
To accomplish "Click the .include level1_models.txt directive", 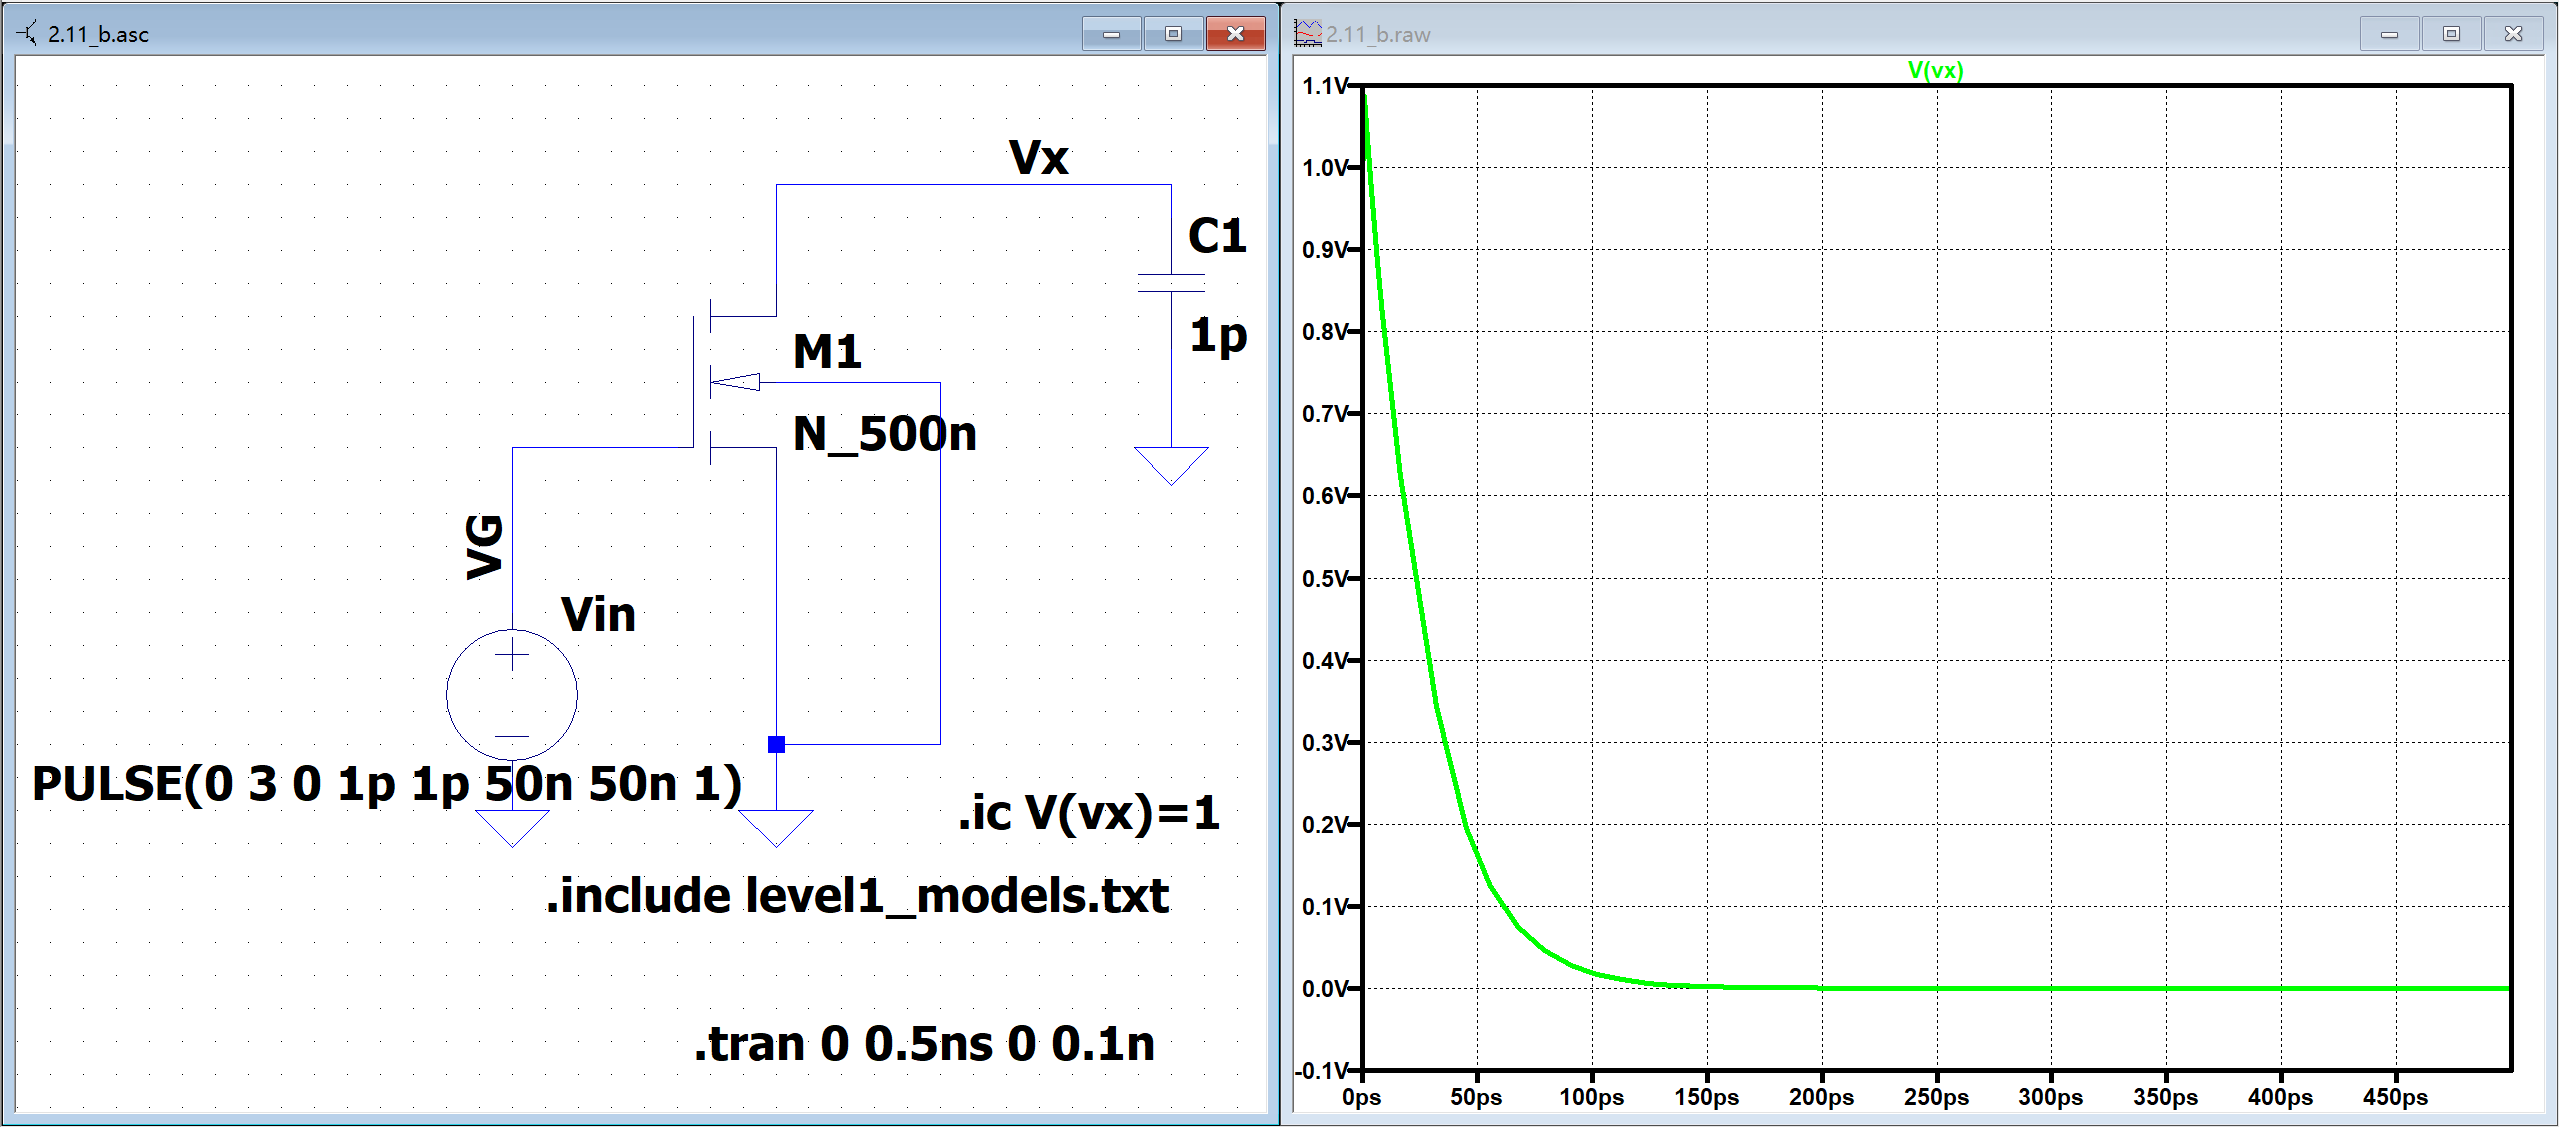I will click(857, 896).
